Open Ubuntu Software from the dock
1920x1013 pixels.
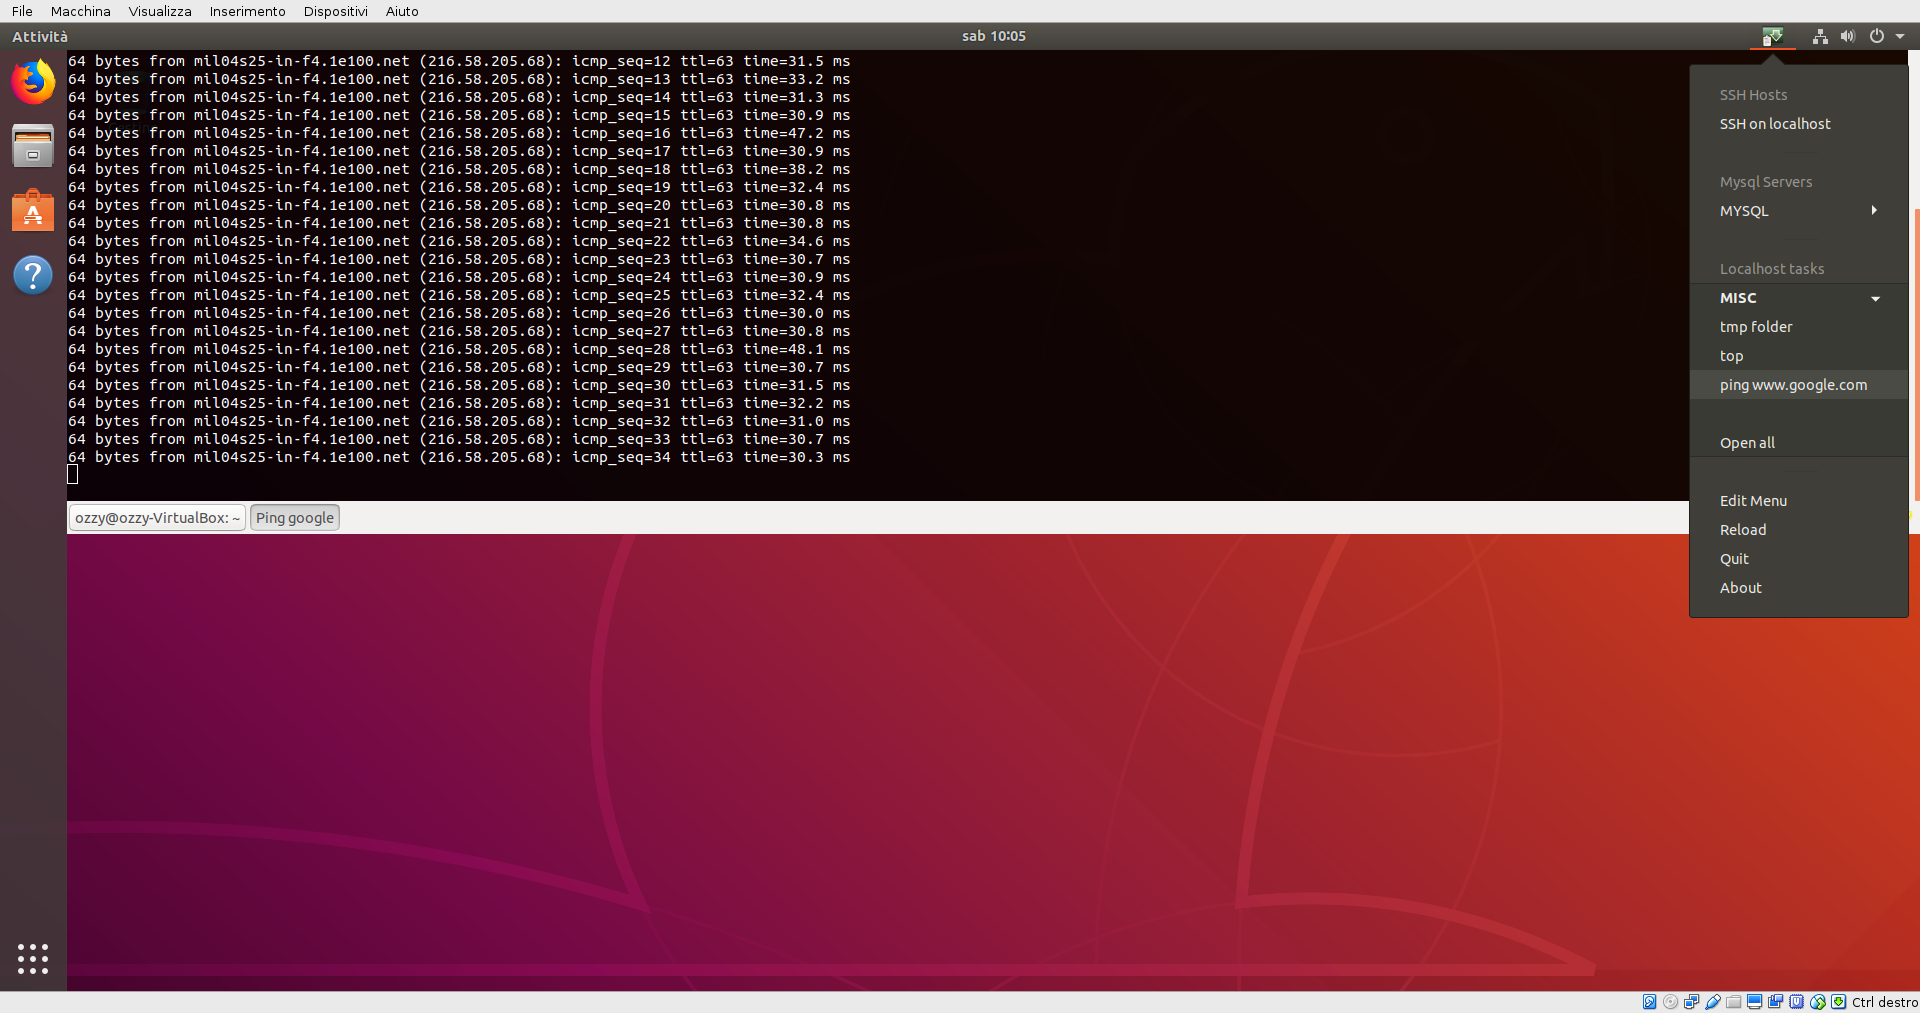click(x=33, y=210)
